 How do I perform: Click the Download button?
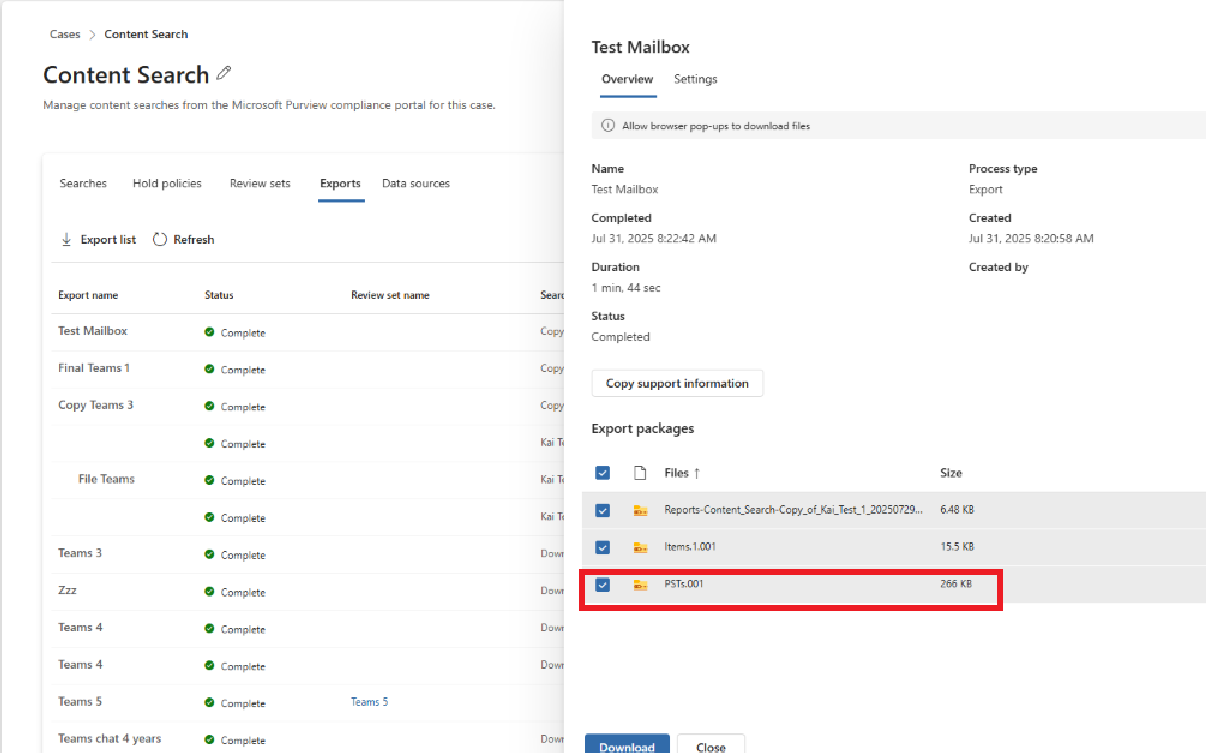point(627,745)
